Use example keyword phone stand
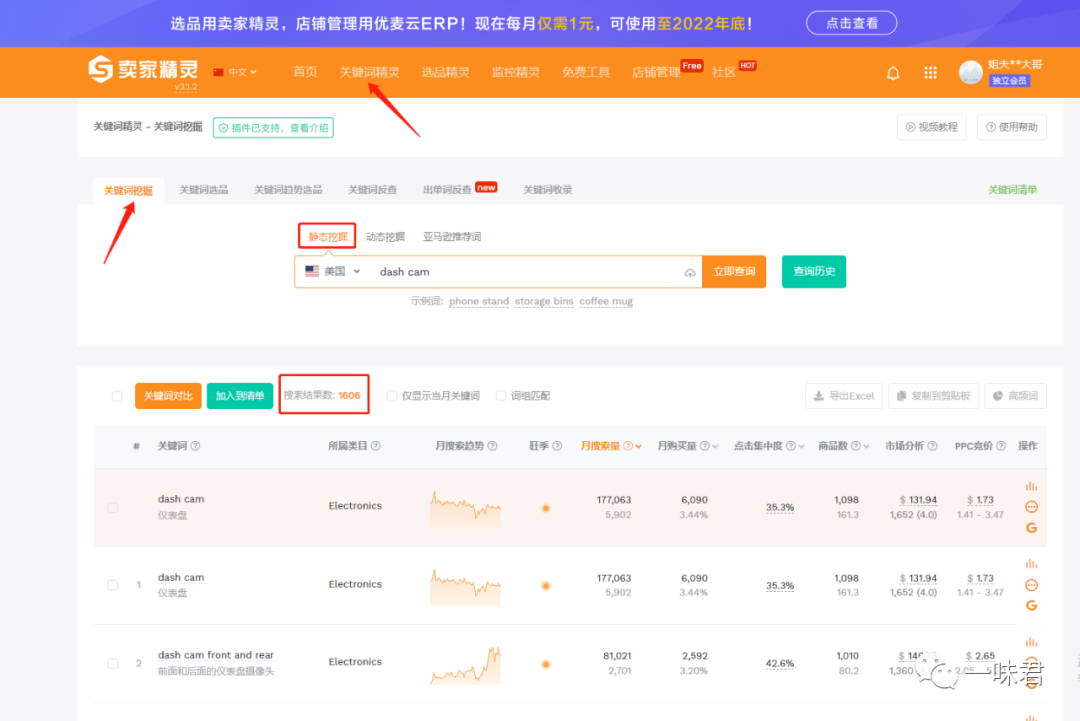Viewport: 1080px width, 721px height. pyautogui.click(x=479, y=302)
